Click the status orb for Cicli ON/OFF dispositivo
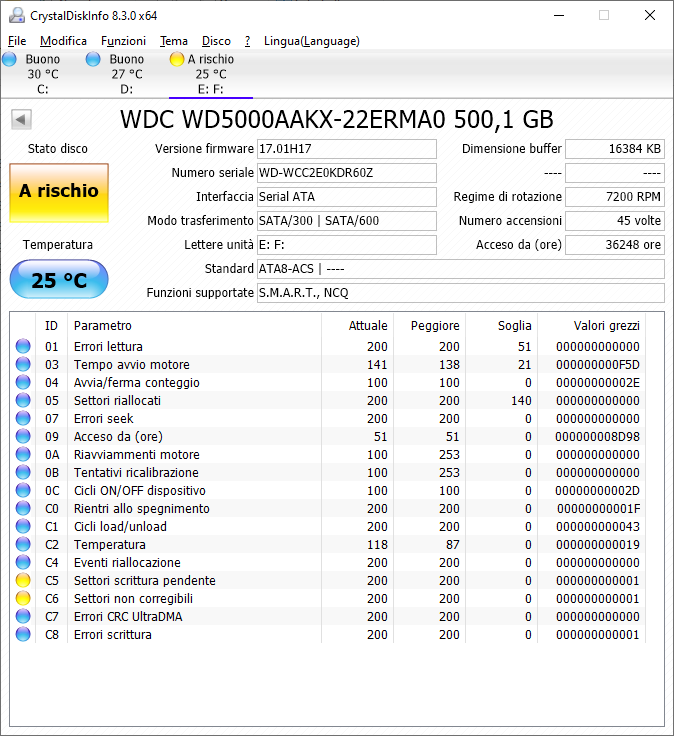 (x=23, y=490)
